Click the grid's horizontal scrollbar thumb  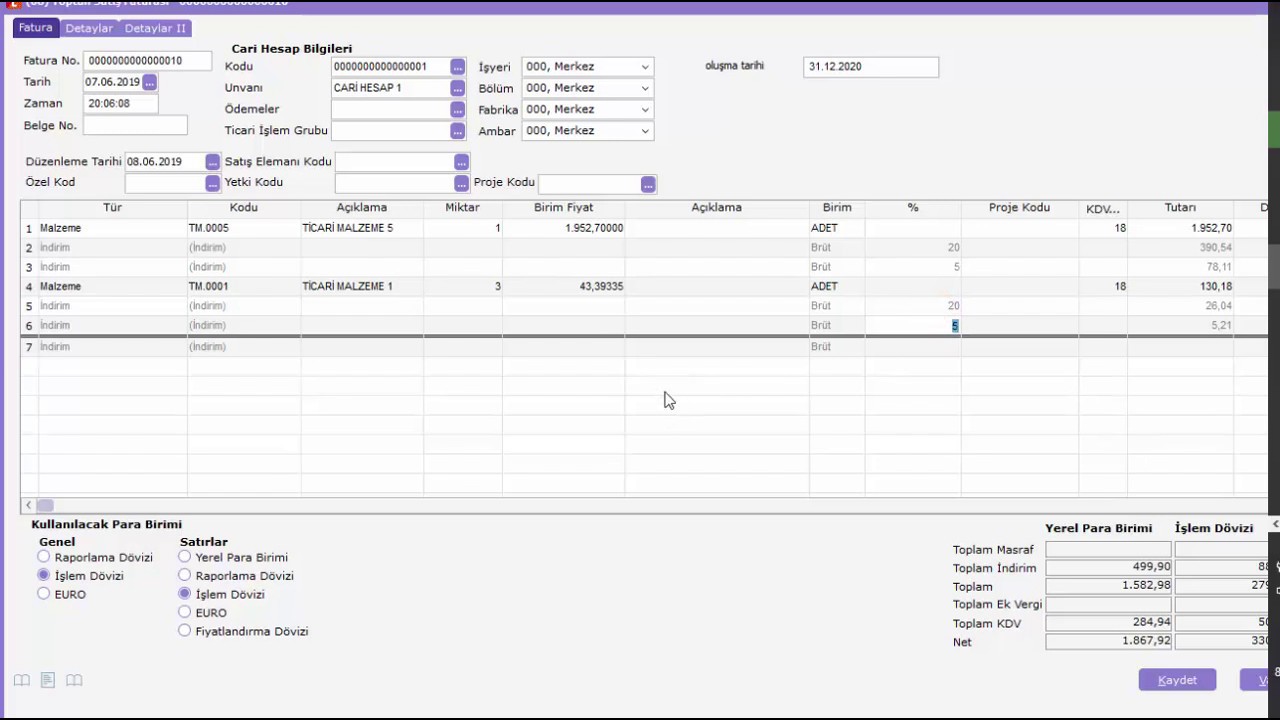[45, 505]
